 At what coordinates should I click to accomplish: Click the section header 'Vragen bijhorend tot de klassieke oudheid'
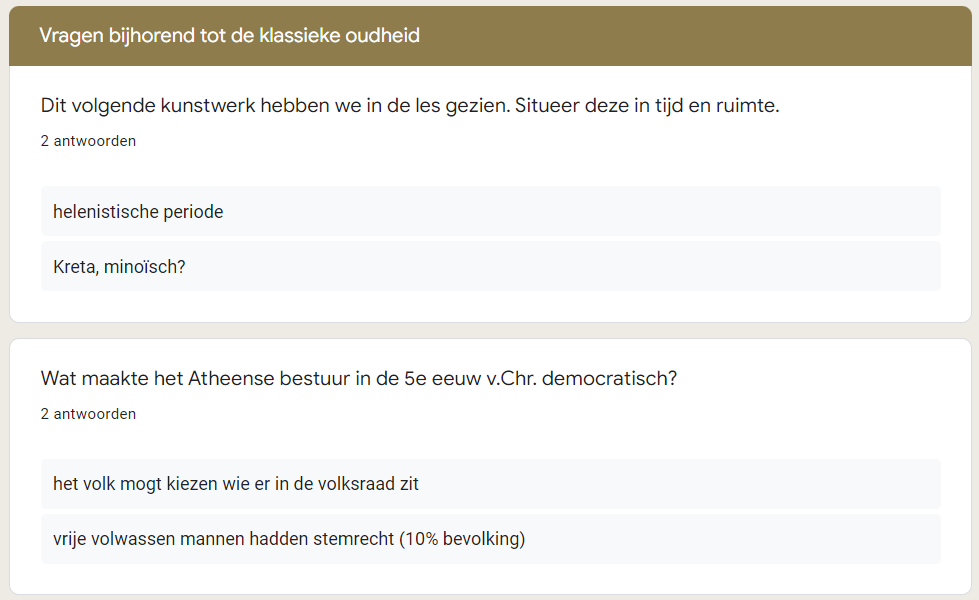[229, 36]
